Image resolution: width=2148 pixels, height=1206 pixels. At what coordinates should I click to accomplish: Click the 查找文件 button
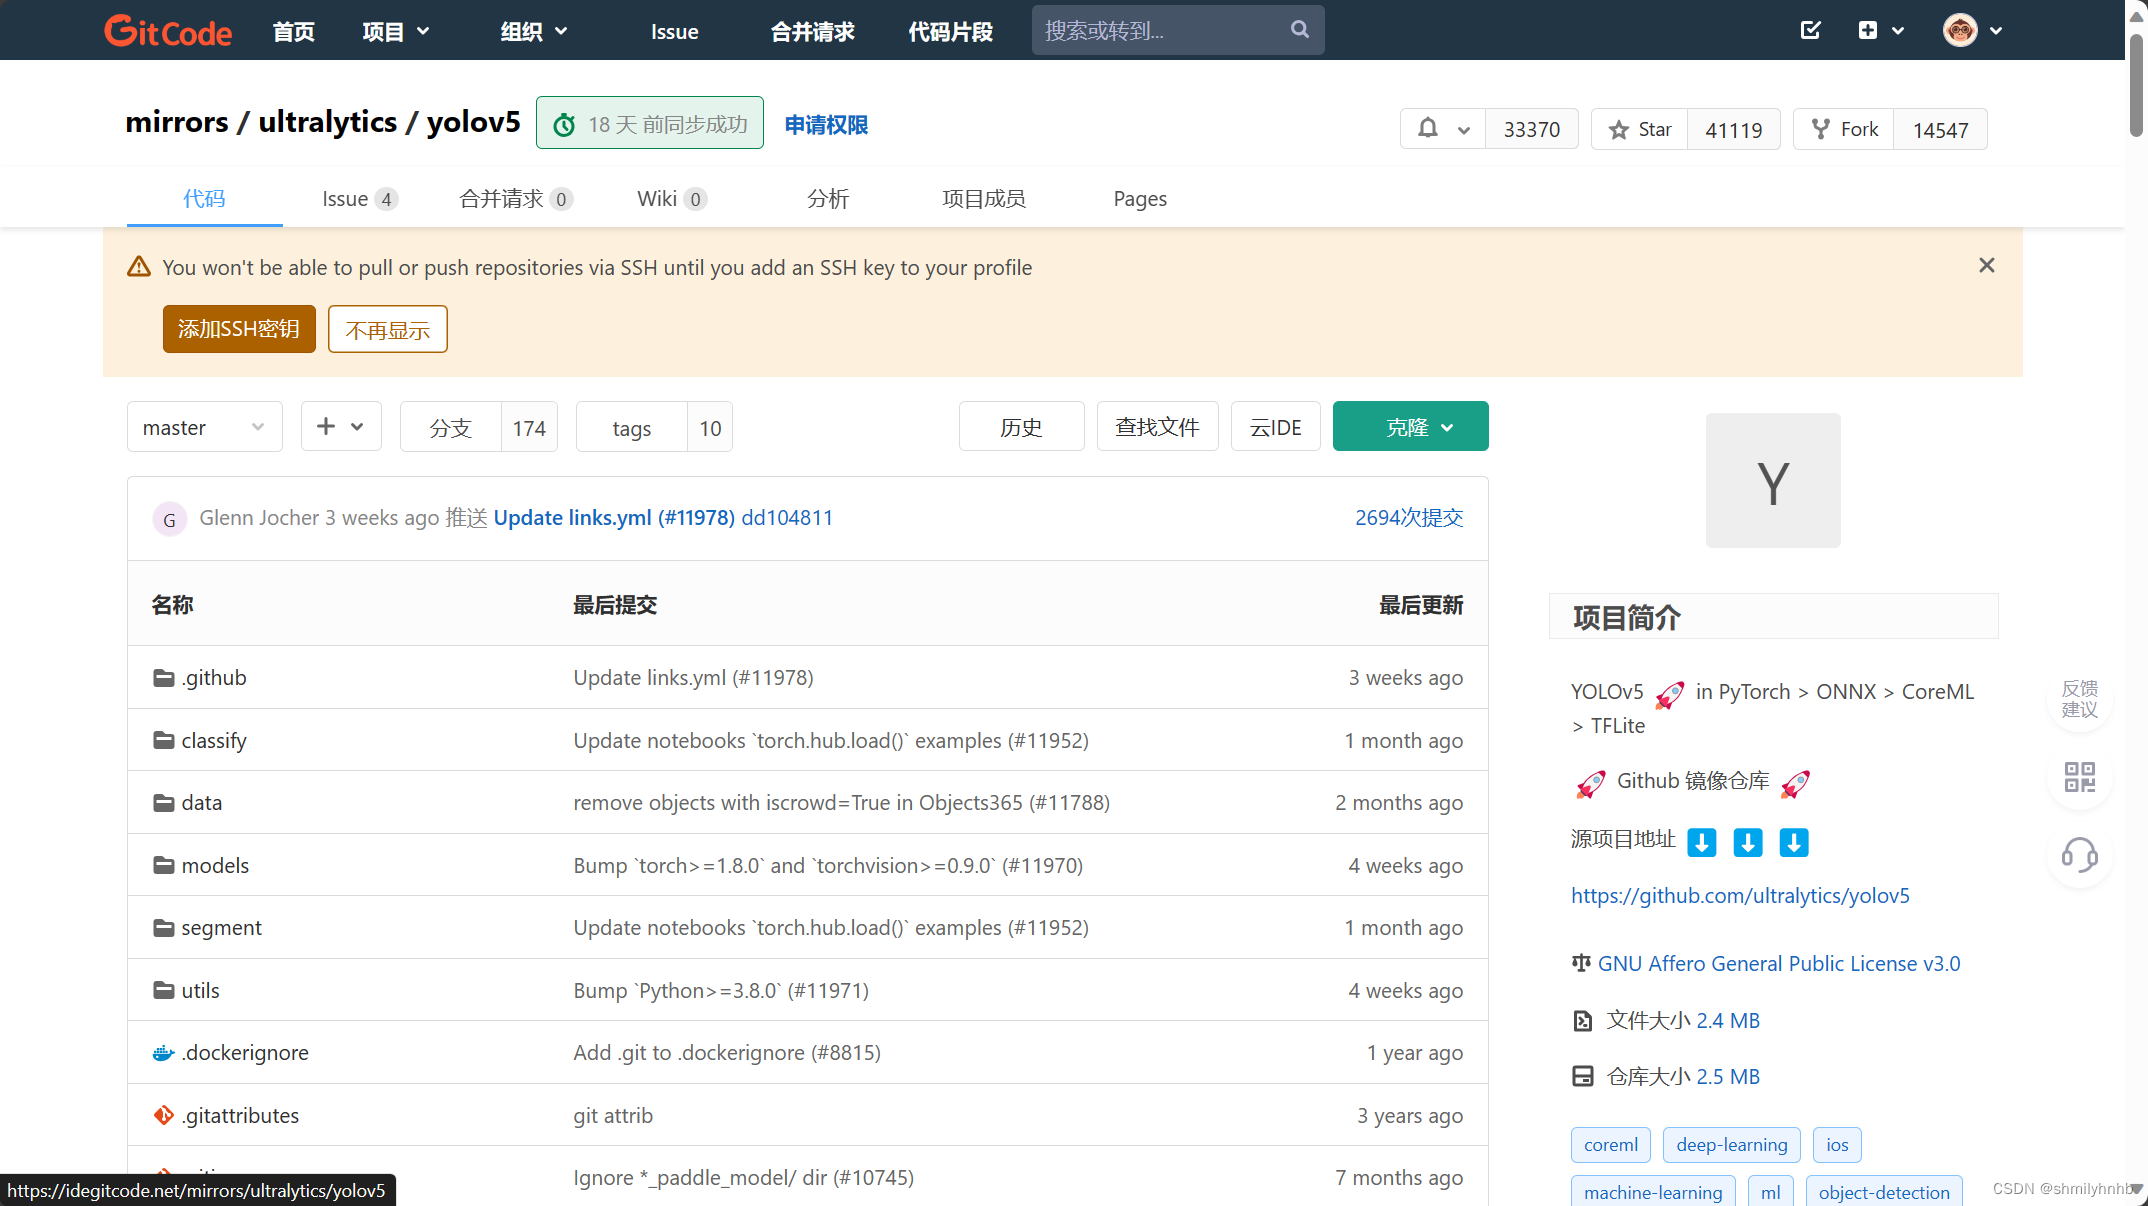click(x=1157, y=427)
